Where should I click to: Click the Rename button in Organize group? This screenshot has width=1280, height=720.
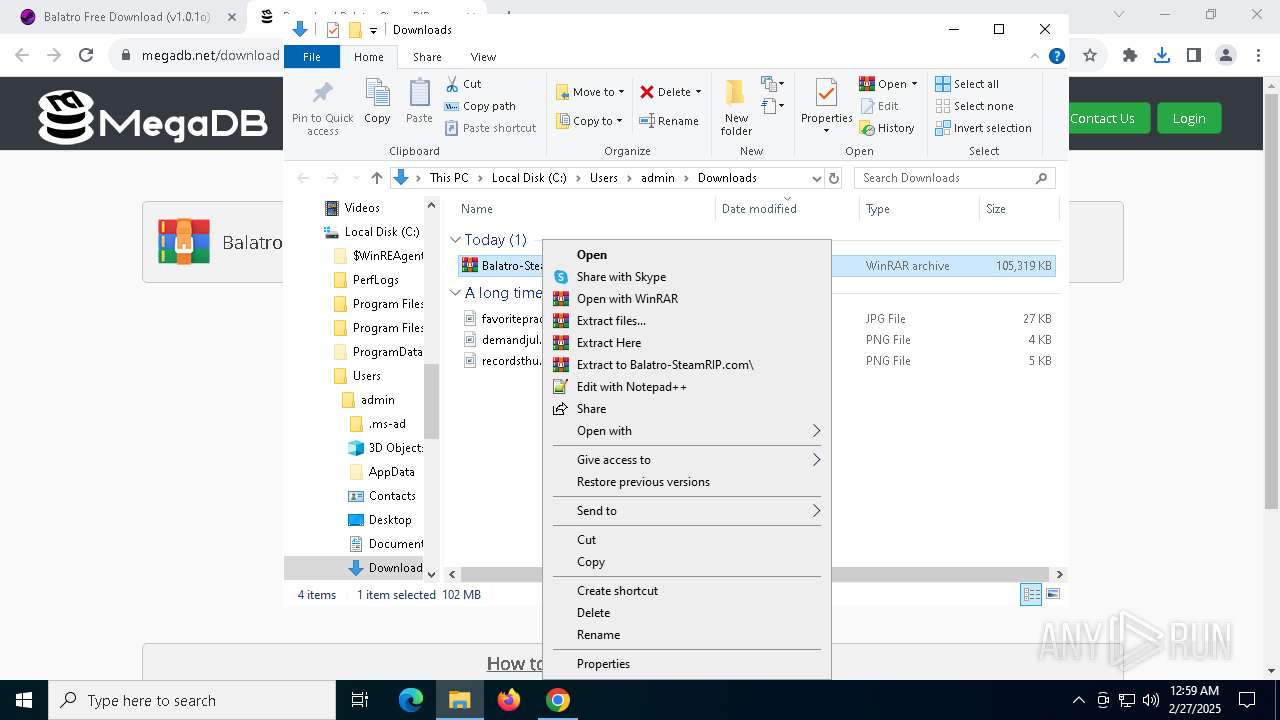(669, 121)
